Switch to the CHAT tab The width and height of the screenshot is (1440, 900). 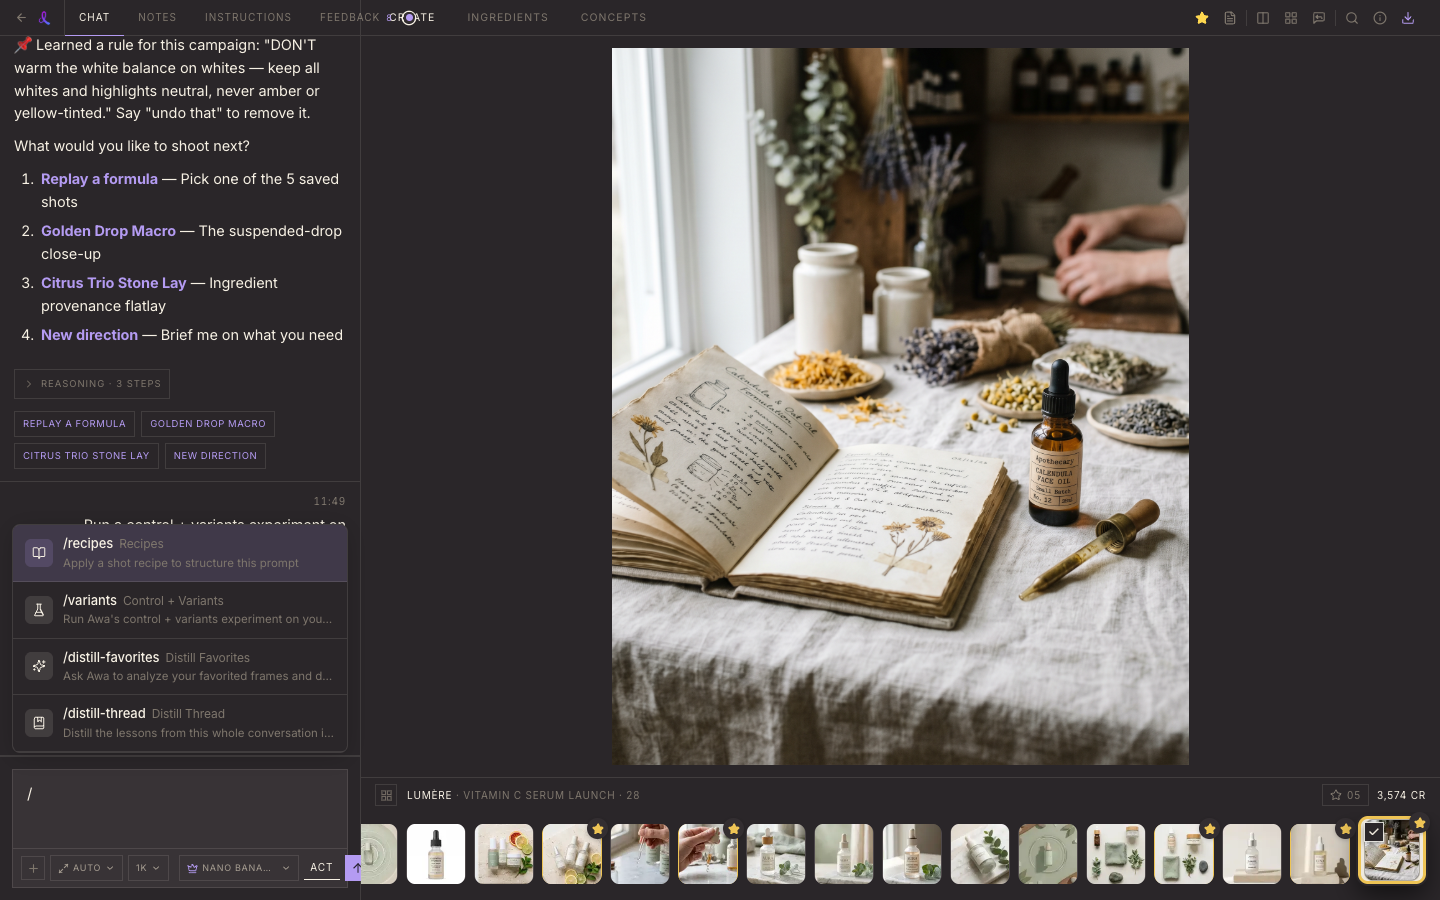tap(94, 18)
